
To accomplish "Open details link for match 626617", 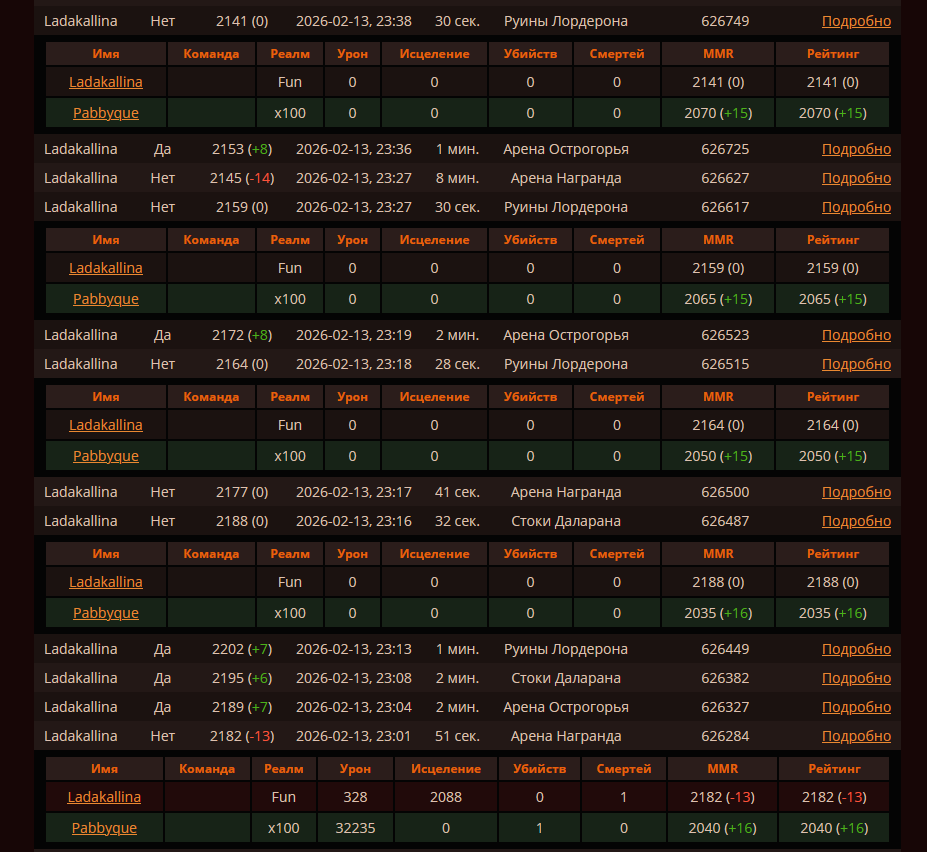I will (x=856, y=207).
